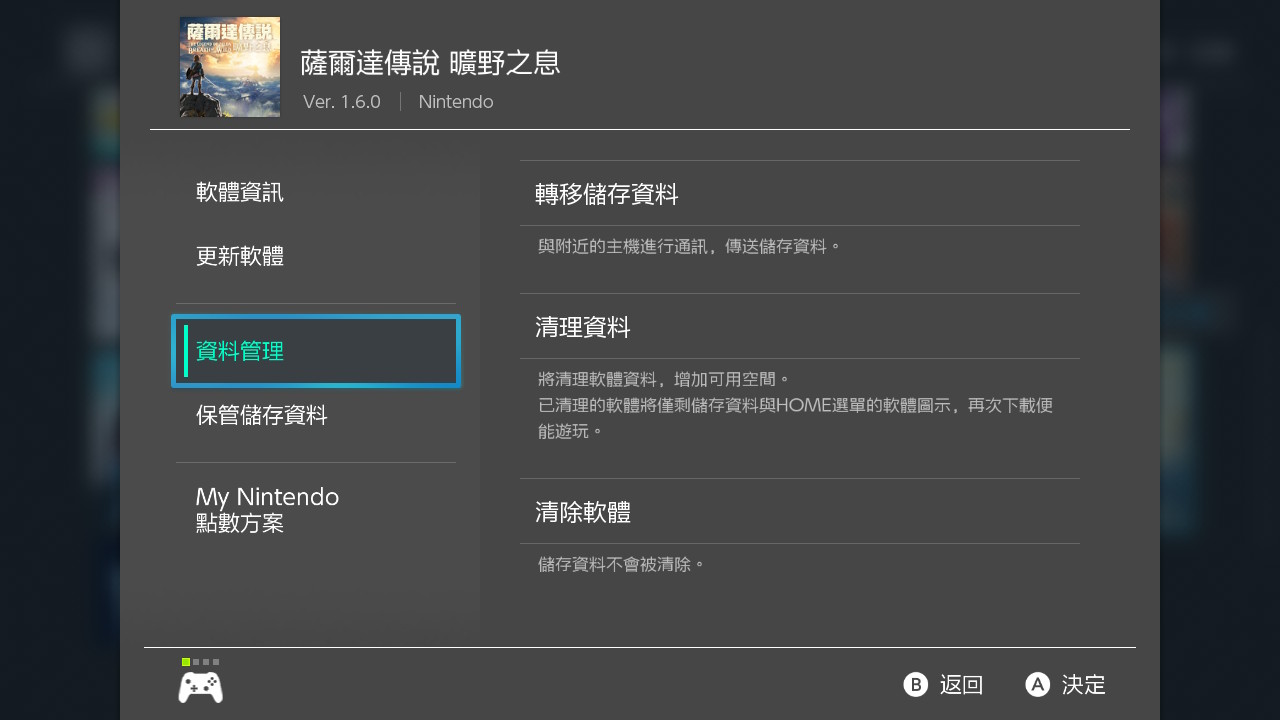Click the player indicator lights above the controller

point(200,662)
